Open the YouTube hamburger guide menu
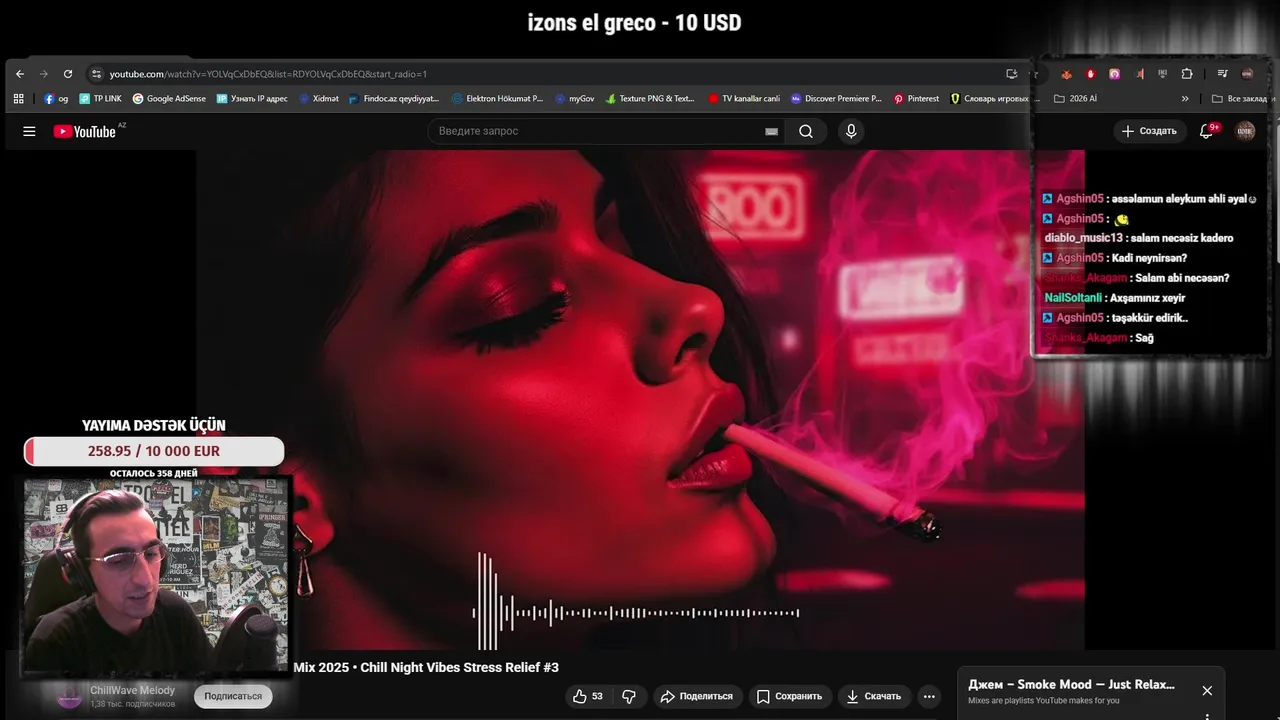 (x=29, y=131)
